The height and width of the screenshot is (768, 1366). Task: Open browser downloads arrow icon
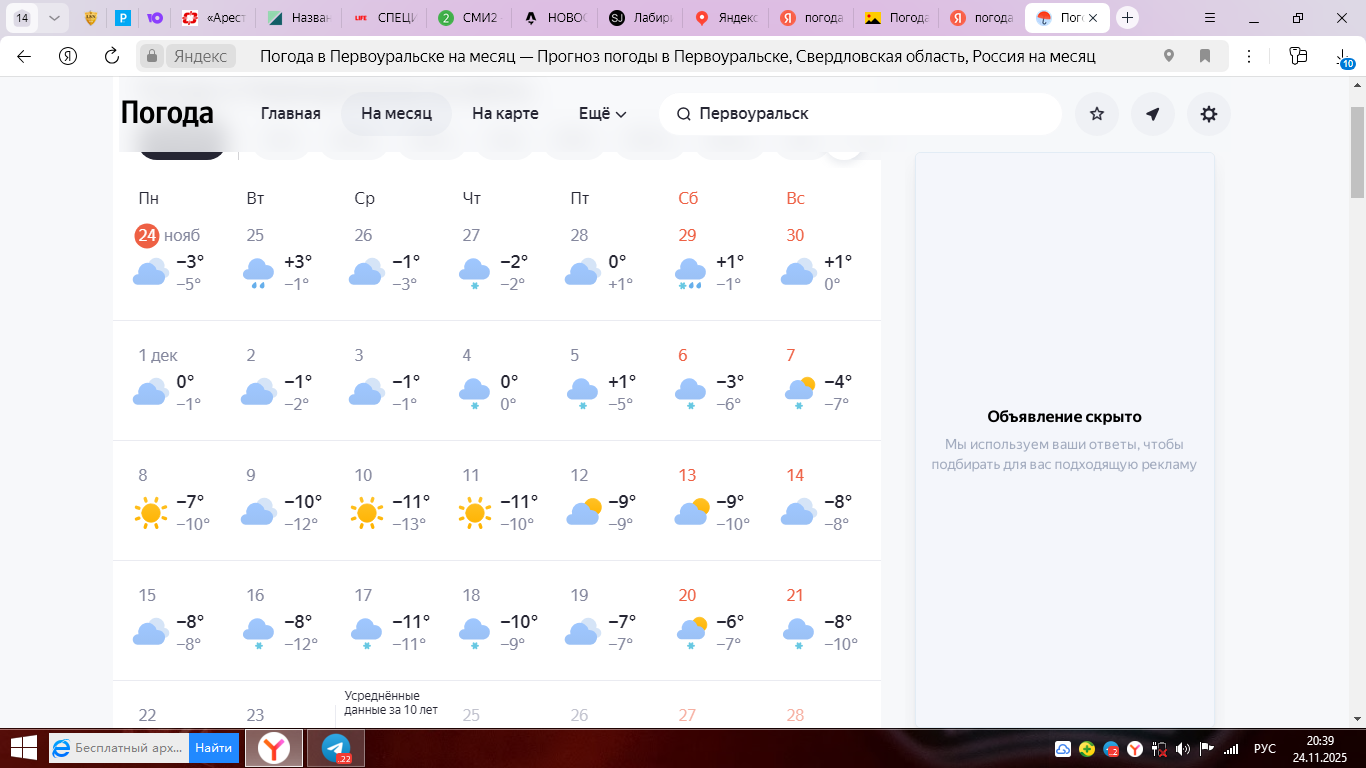[x=1343, y=57]
